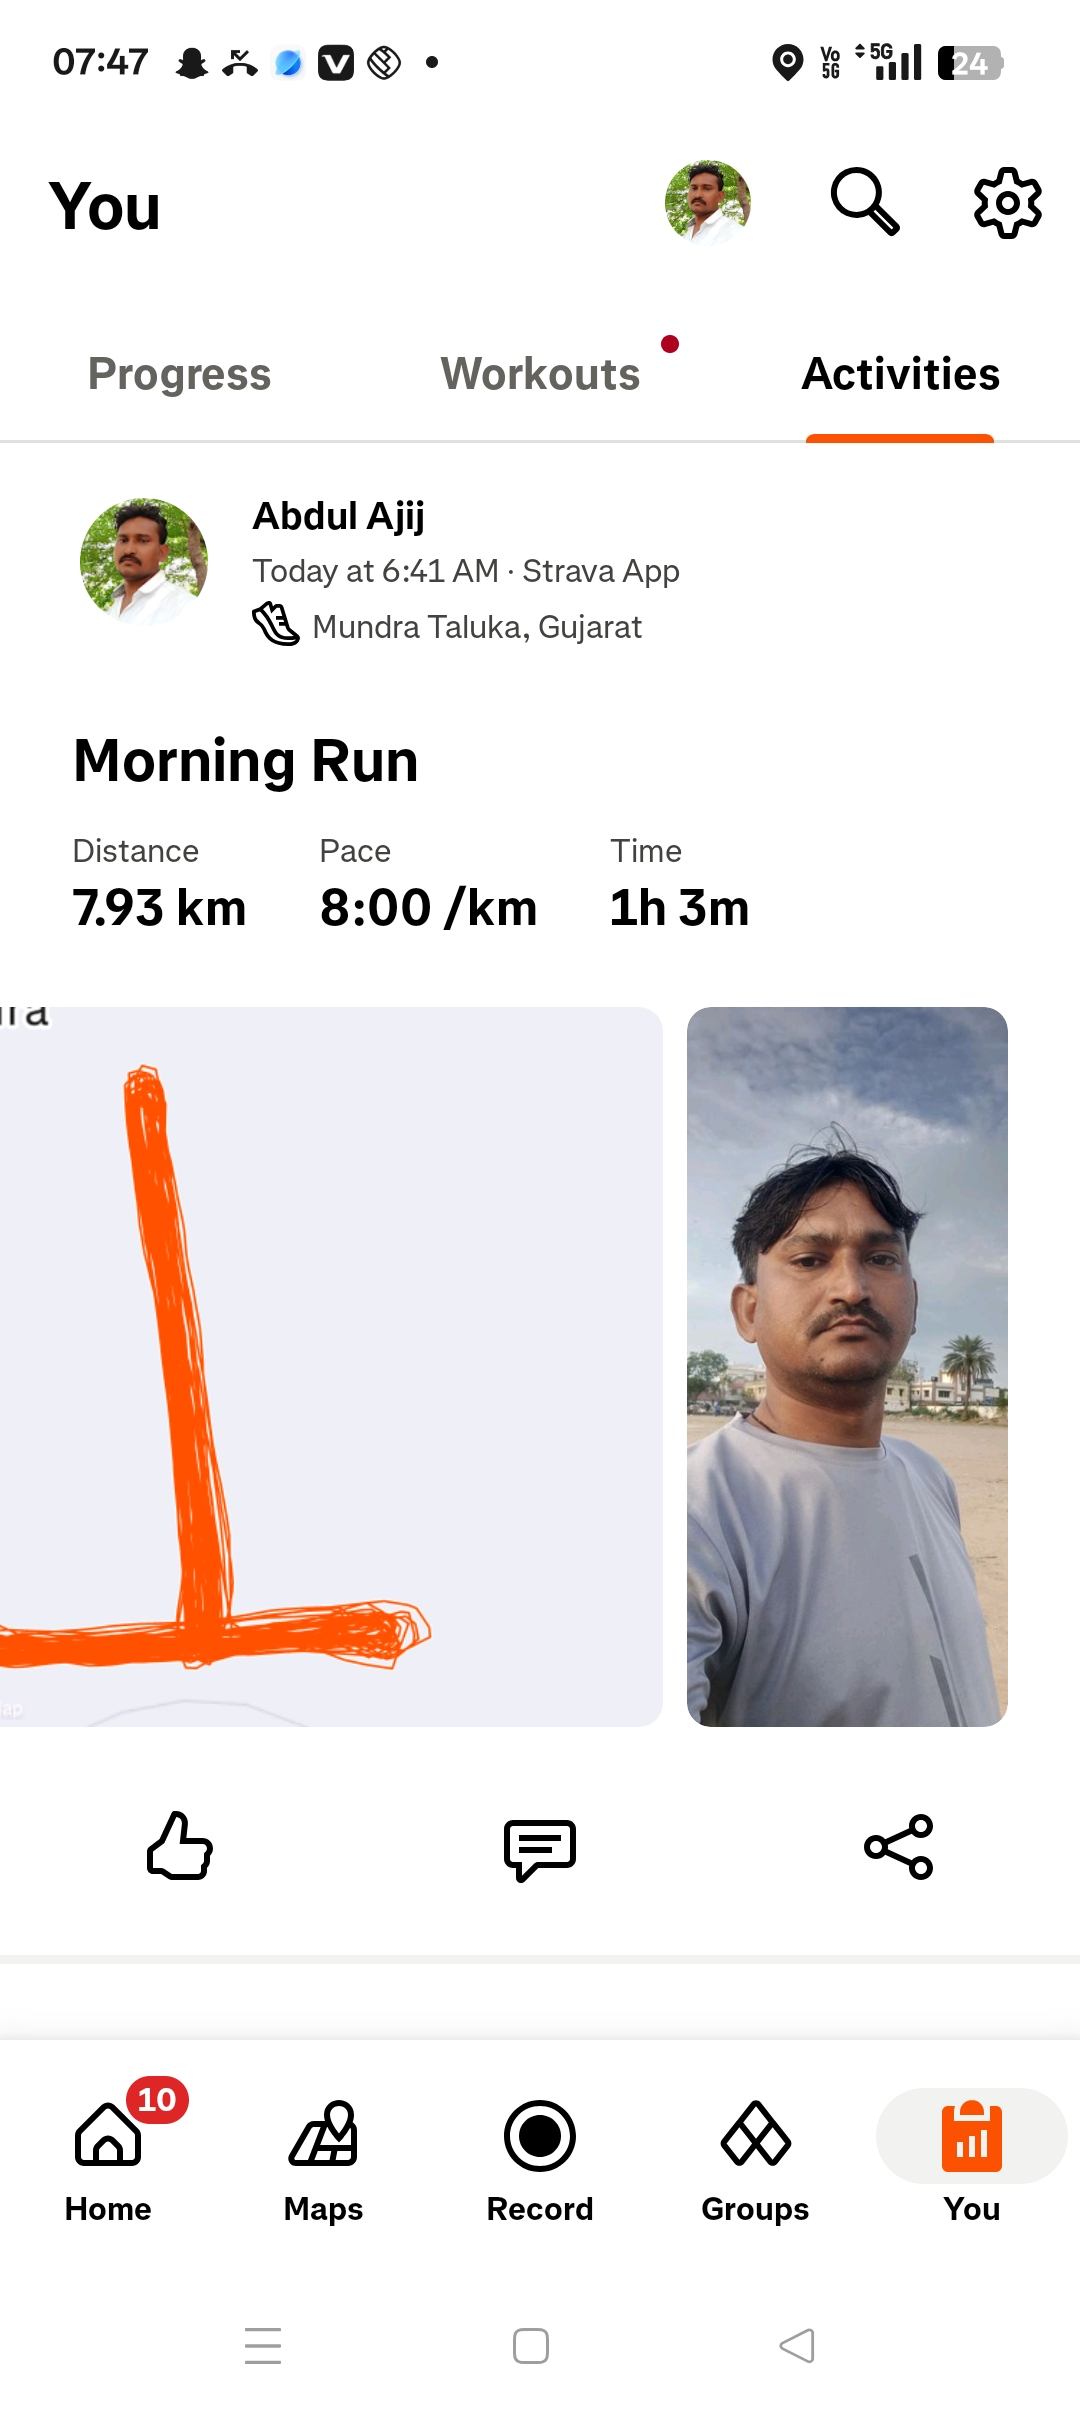The image size is (1080, 2412).
Task: Select the You bottom tab
Action: [x=972, y=2160]
